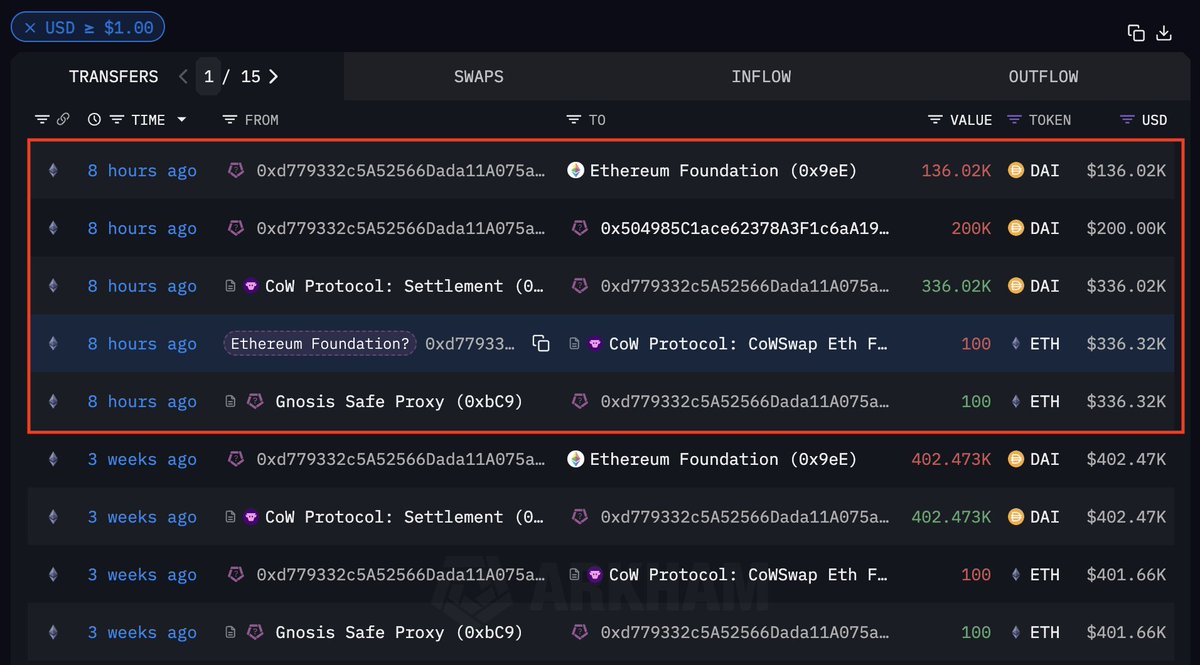Click the recipient address in the 336.02K DAI row
The width and height of the screenshot is (1200, 665).
pos(745,286)
